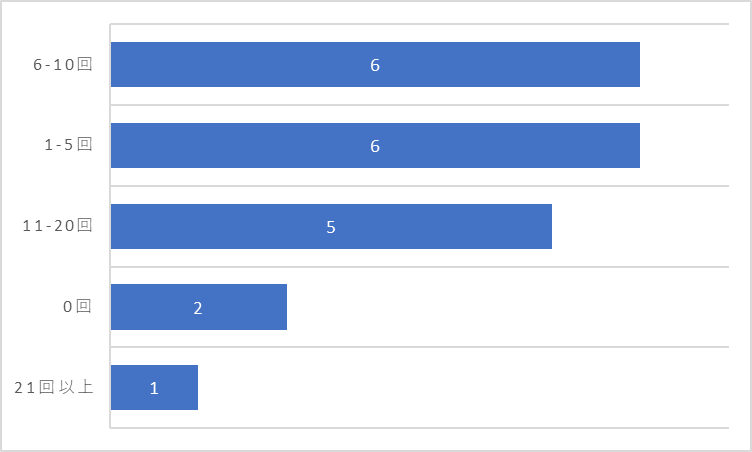752x452 pixels.
Task: Select data label 2 on 0回 bar
Action: 198,308
